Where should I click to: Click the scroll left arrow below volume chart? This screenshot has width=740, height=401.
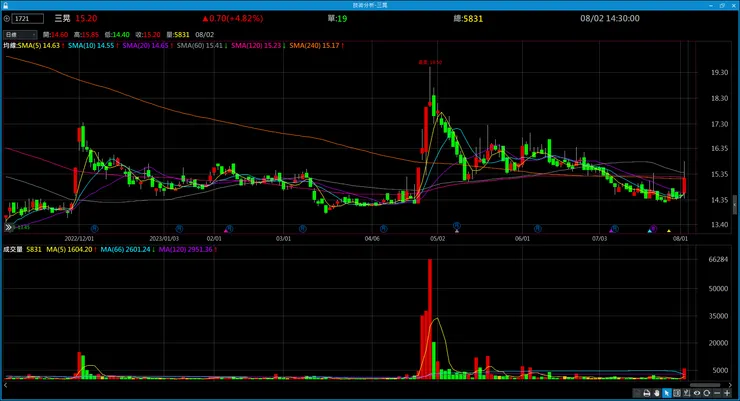(5, 385)
